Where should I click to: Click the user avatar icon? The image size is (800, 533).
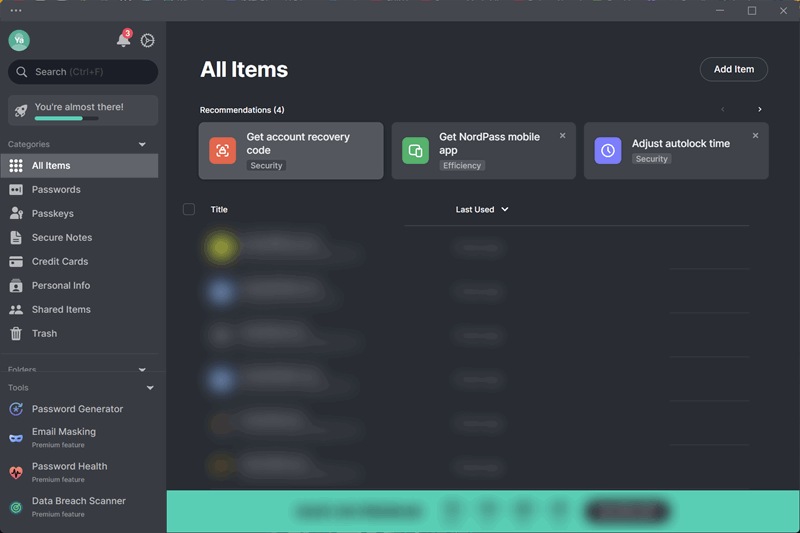pos(19,40)
